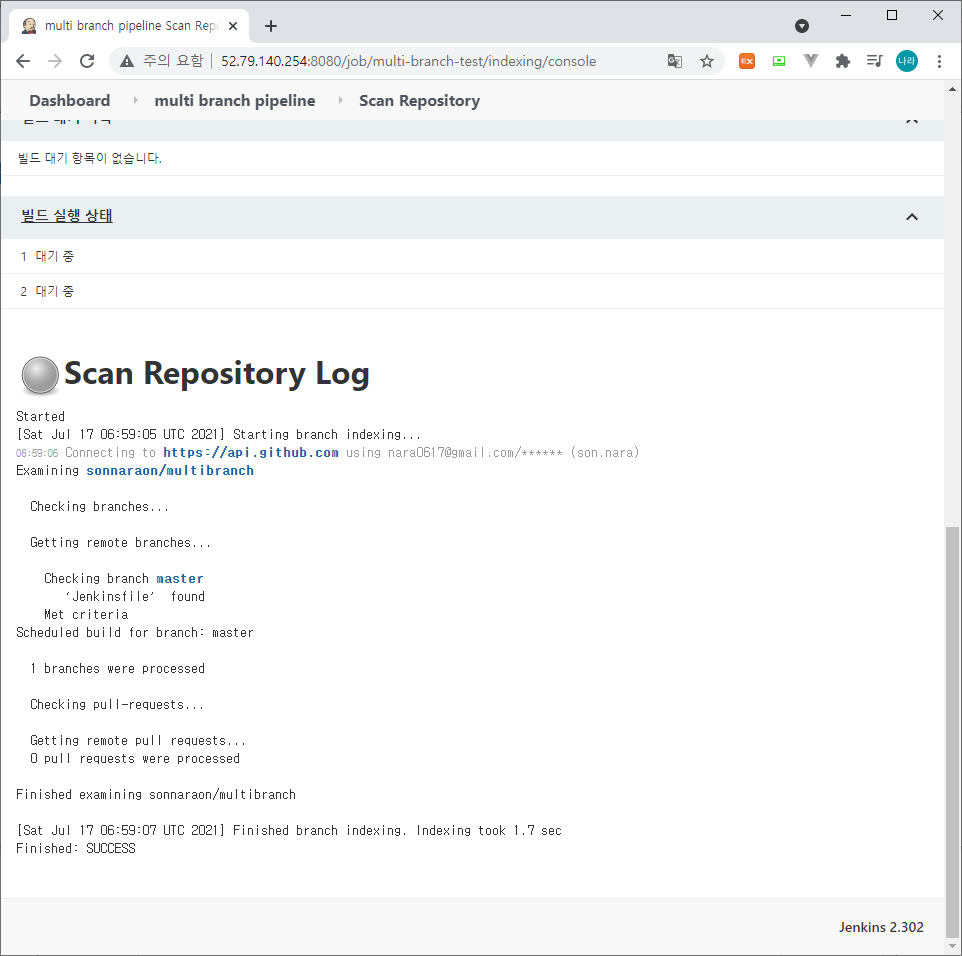Open Scan Repository breadcrumb
962x956 pixels.
pyautogui.click(x=420, y=101)
